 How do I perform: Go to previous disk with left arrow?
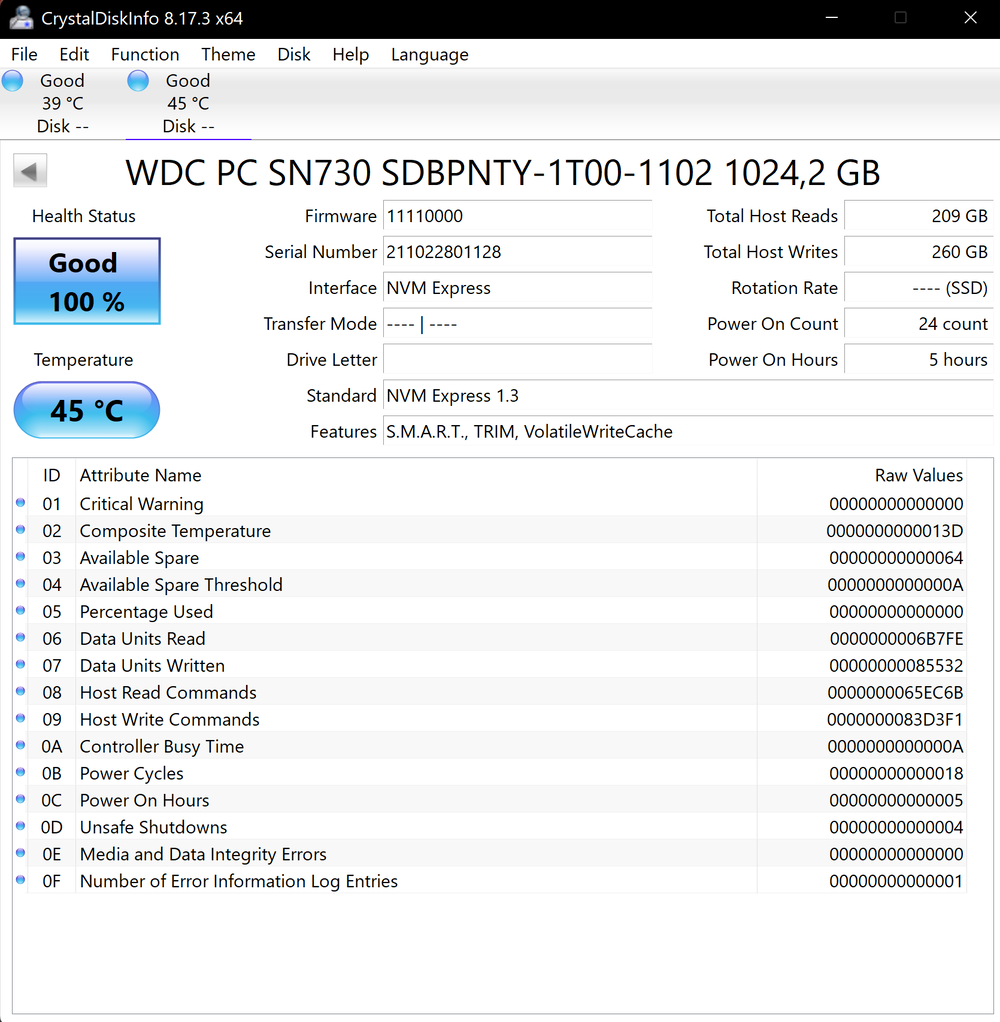point(30,171)
